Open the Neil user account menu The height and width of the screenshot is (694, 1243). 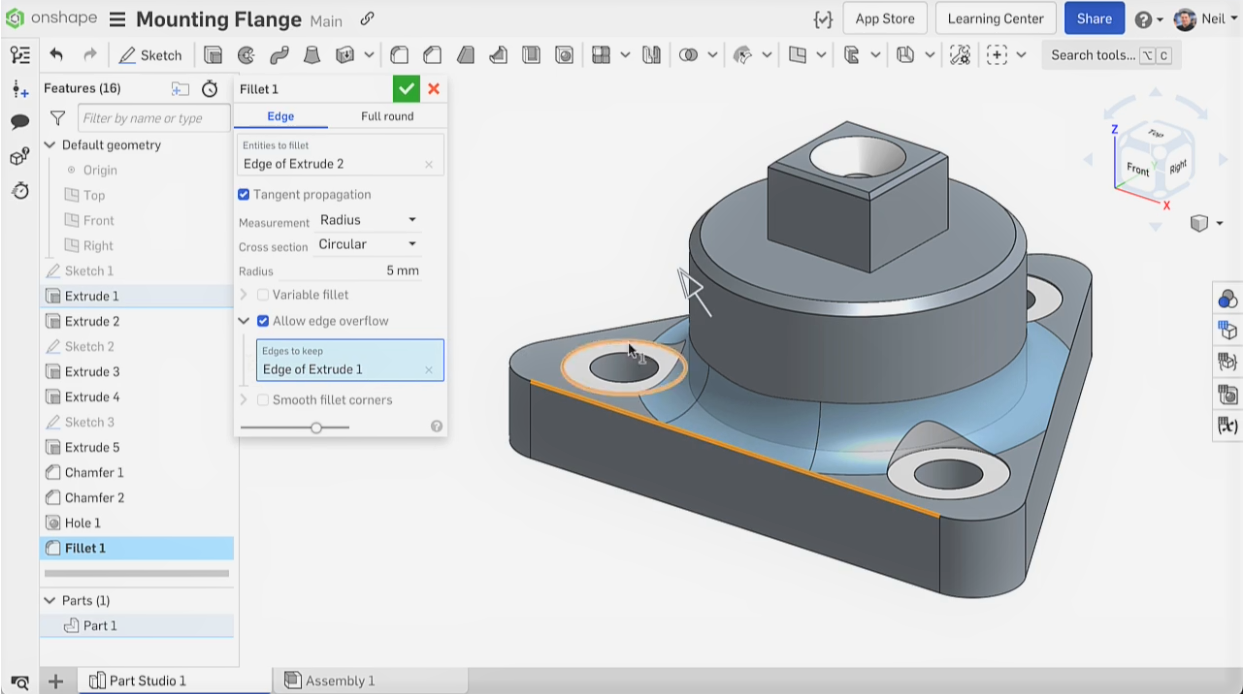[x=1206, y=19]
